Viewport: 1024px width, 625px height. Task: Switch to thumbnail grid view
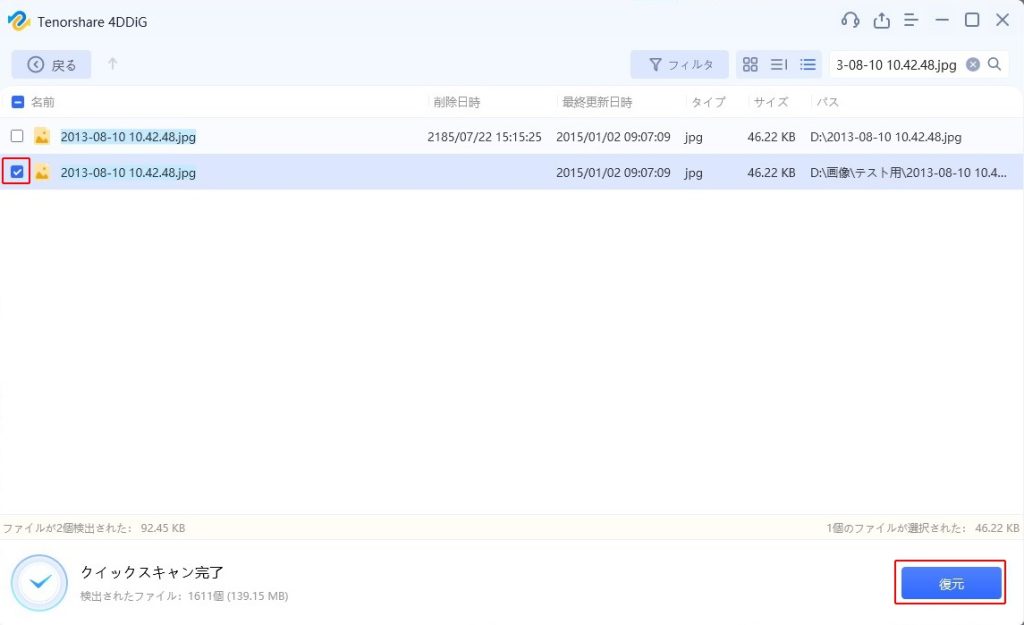(x=750, y=65)
